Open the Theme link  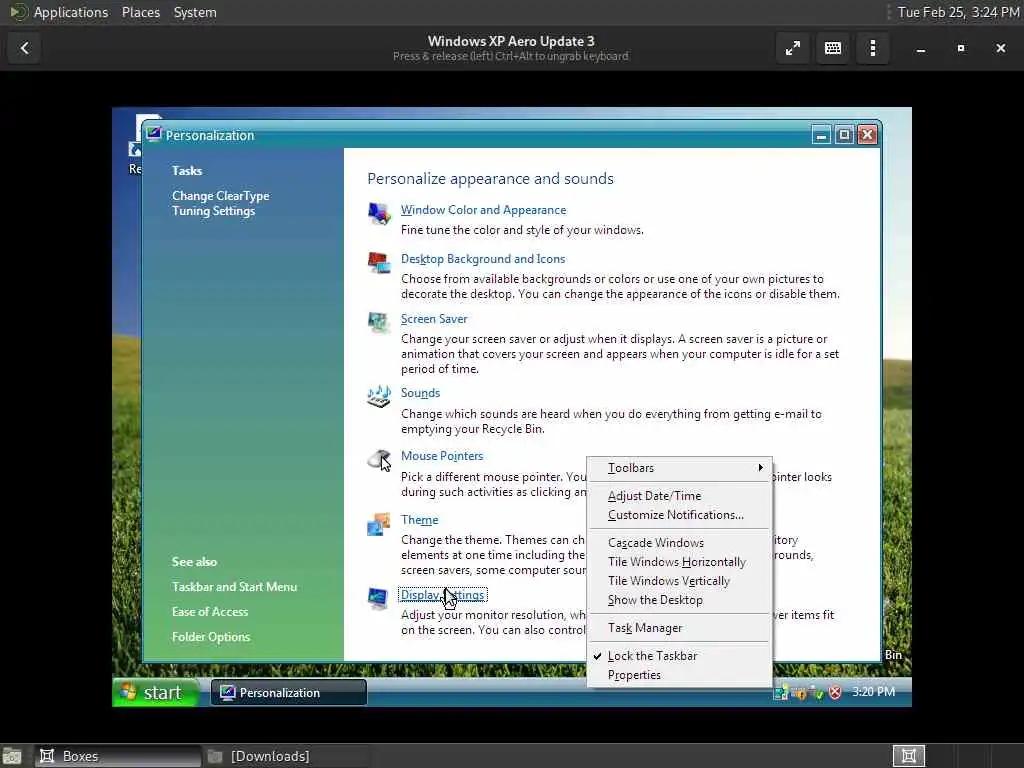pyautogui.click(x=419, y=520)
